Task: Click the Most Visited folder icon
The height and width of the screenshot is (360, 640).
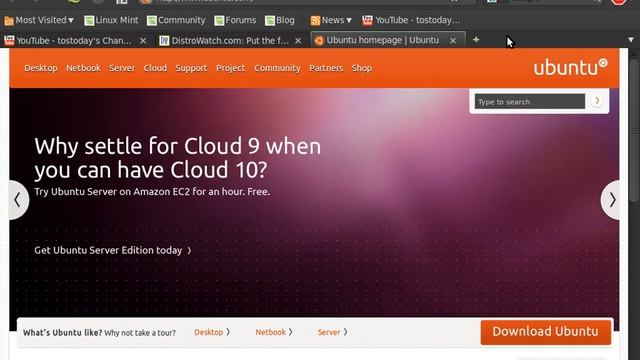Action: pyautogui.click(x=9, y=20)
